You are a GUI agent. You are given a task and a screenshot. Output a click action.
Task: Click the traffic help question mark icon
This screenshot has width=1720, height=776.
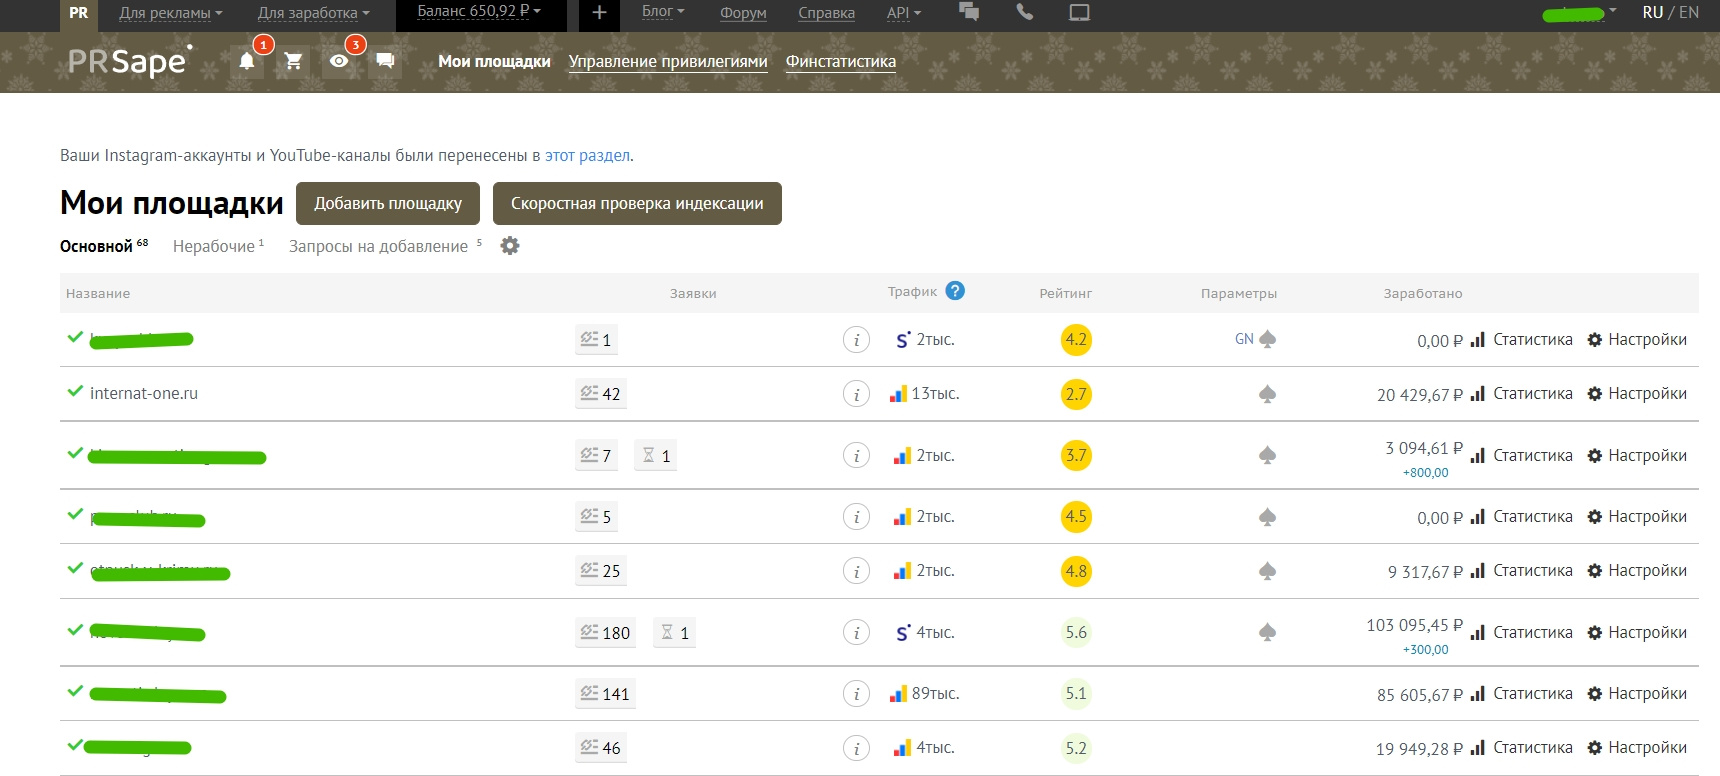[x=955, y=291]
